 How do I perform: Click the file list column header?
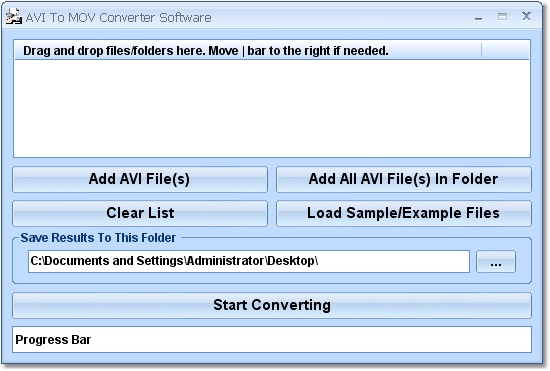248,51
